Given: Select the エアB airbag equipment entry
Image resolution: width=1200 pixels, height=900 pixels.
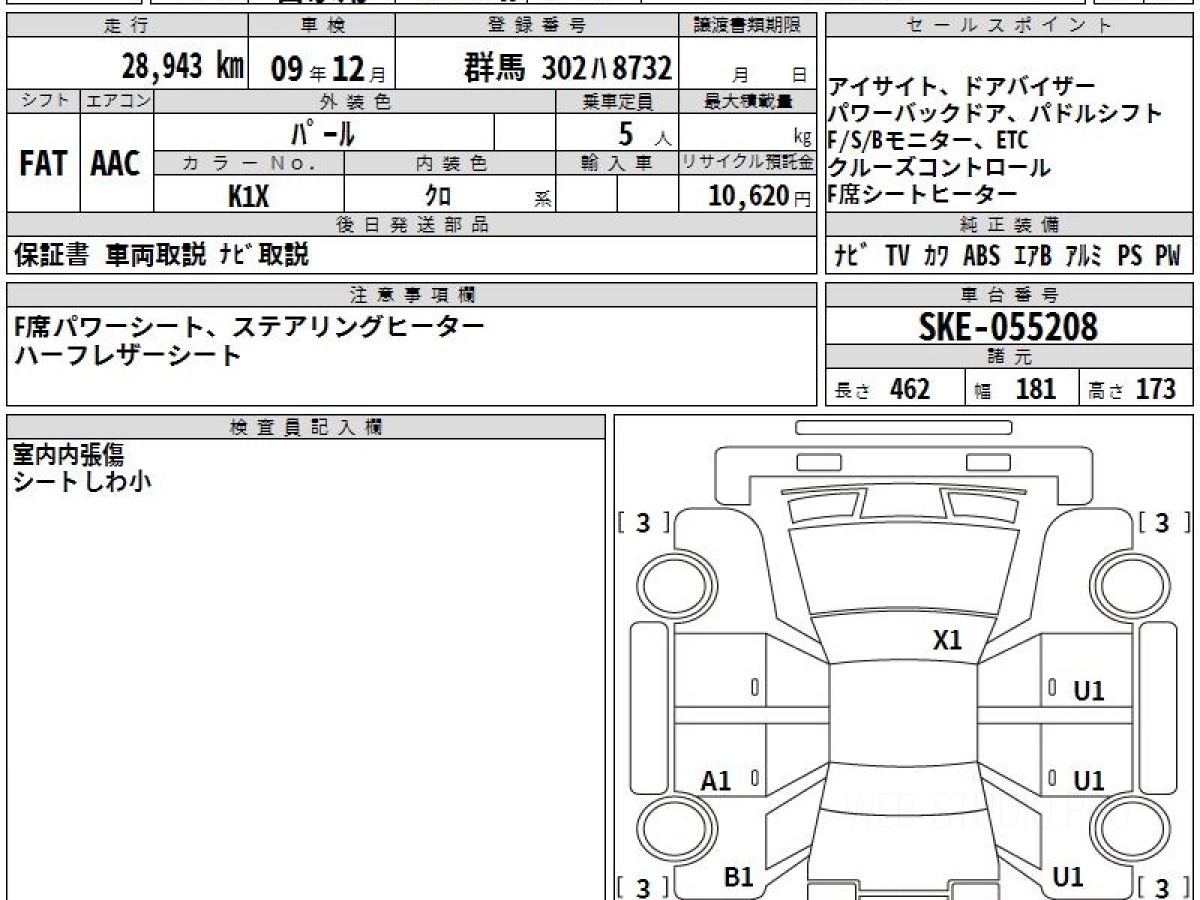Looking at the screenshot, I should coord(1032,256).
